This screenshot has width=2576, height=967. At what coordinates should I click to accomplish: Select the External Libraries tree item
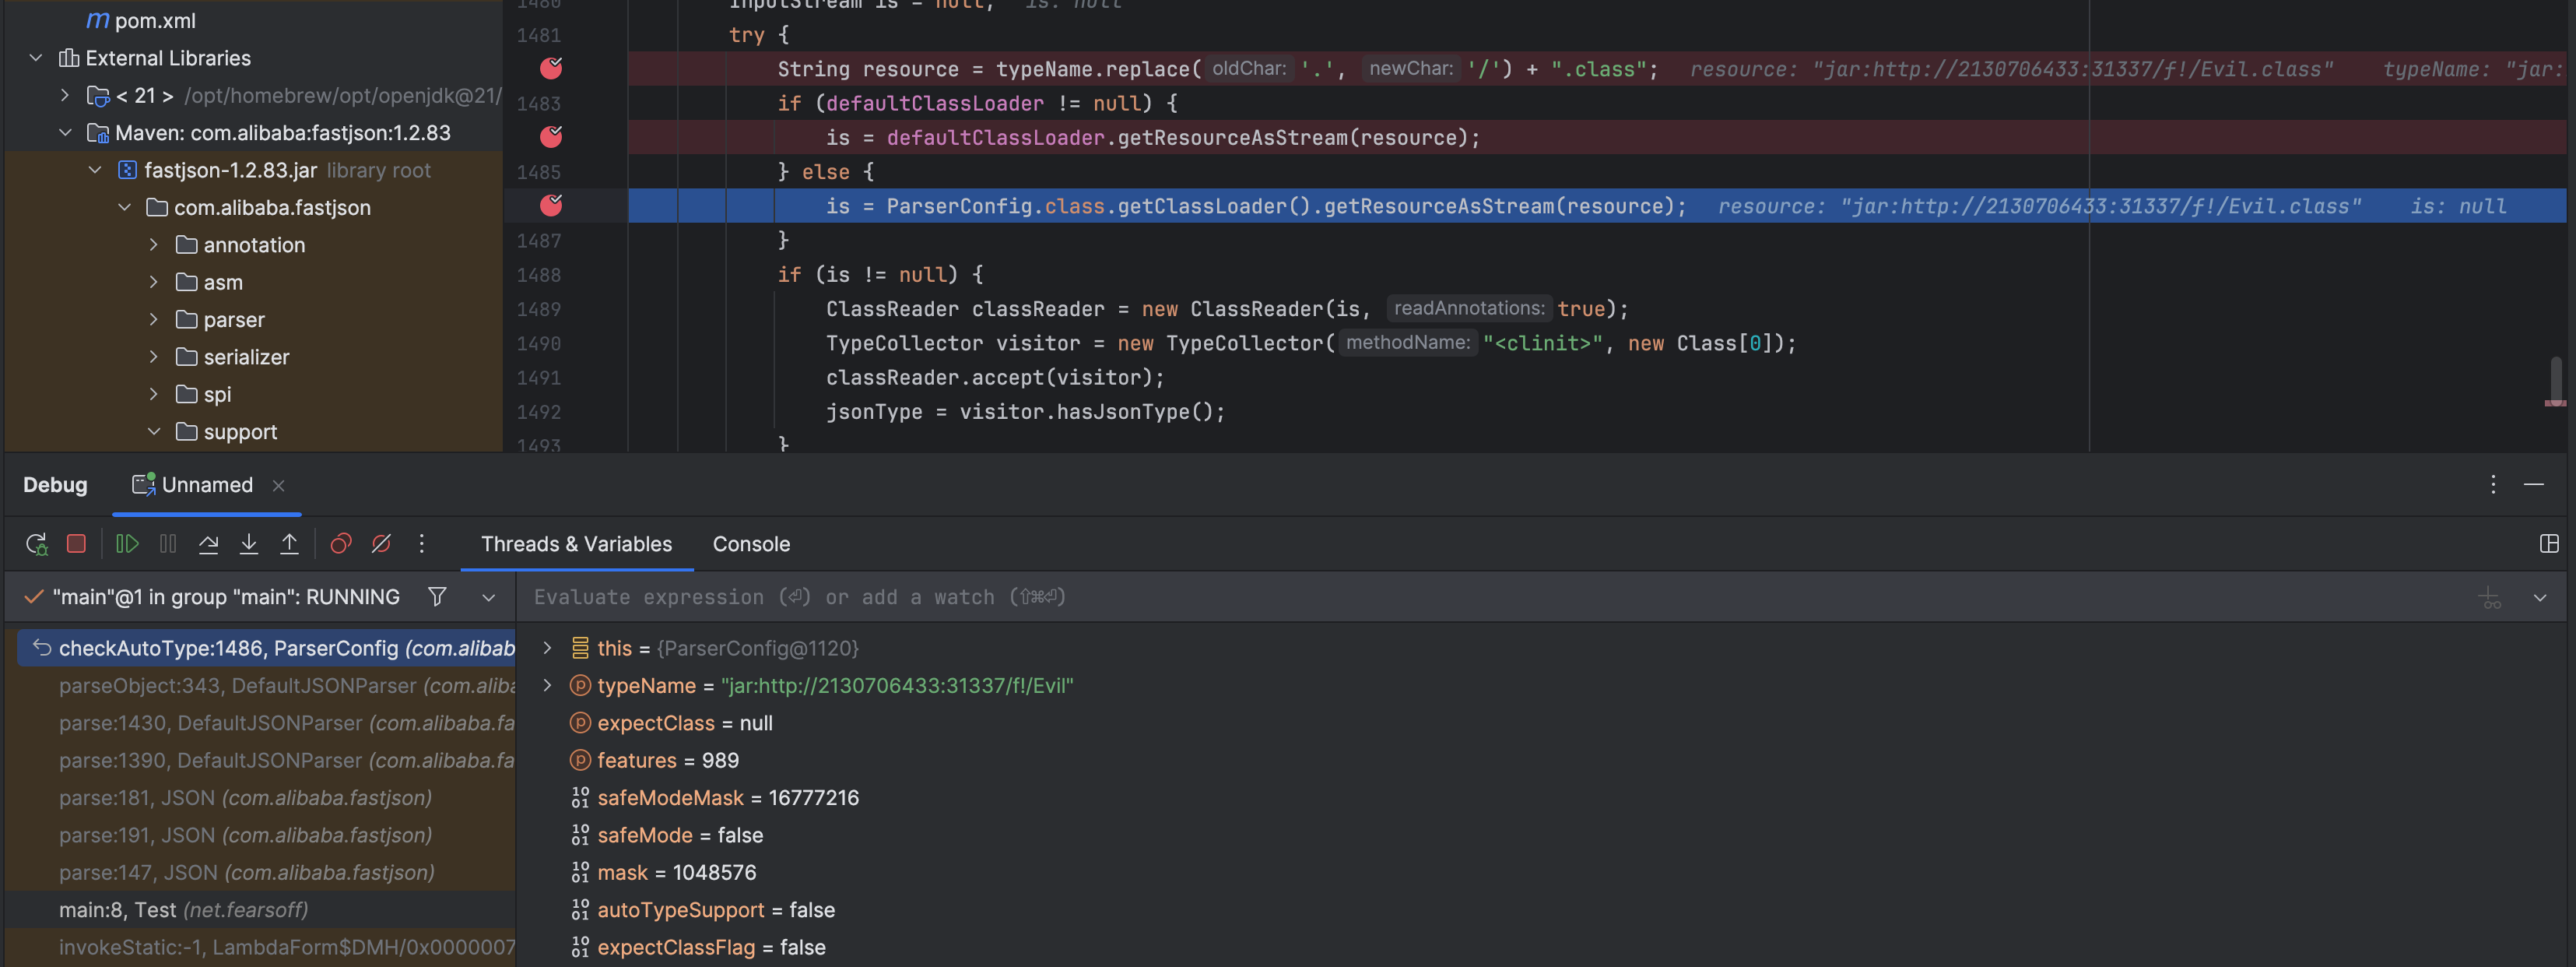168,58
